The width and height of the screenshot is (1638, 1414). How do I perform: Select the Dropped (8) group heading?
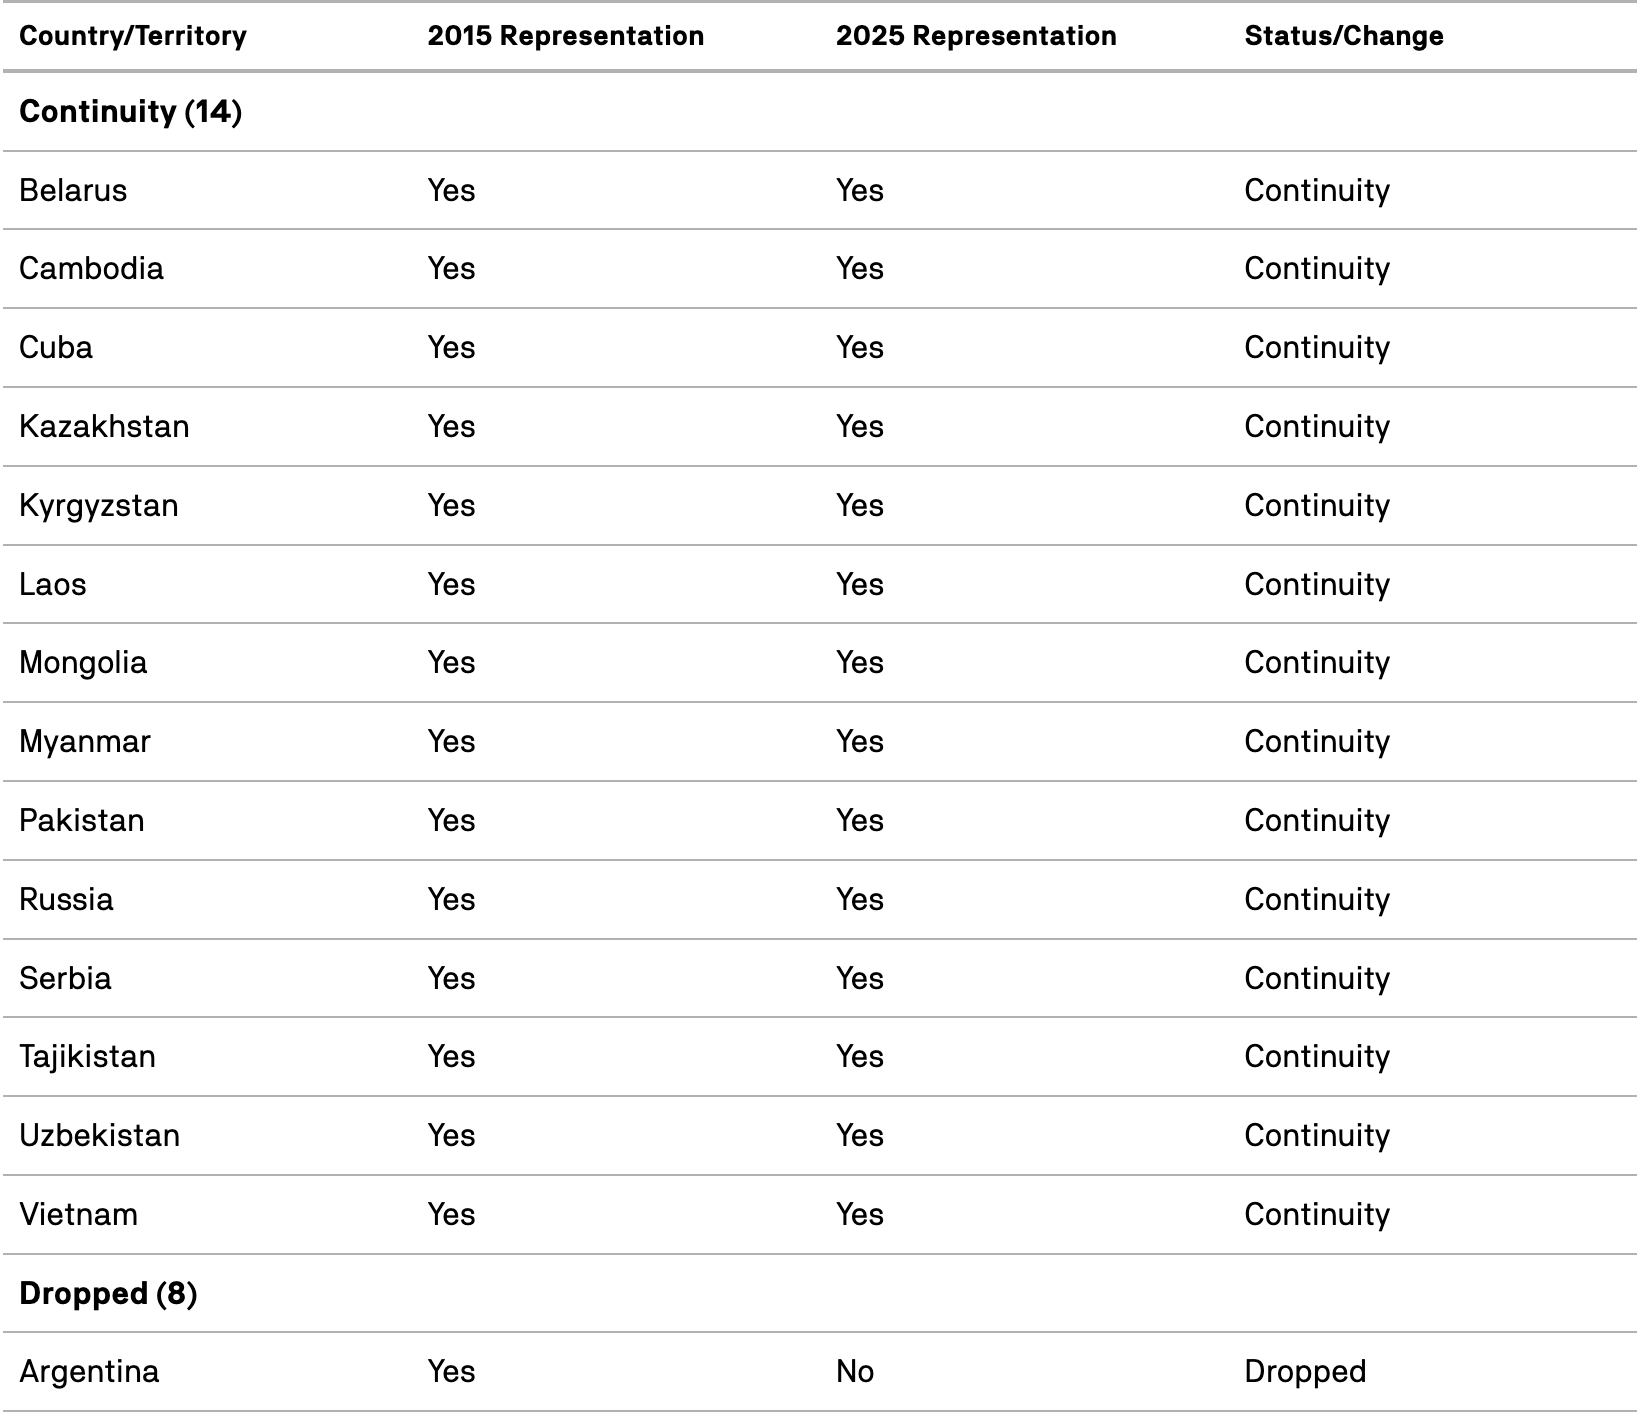(108, 1293)
